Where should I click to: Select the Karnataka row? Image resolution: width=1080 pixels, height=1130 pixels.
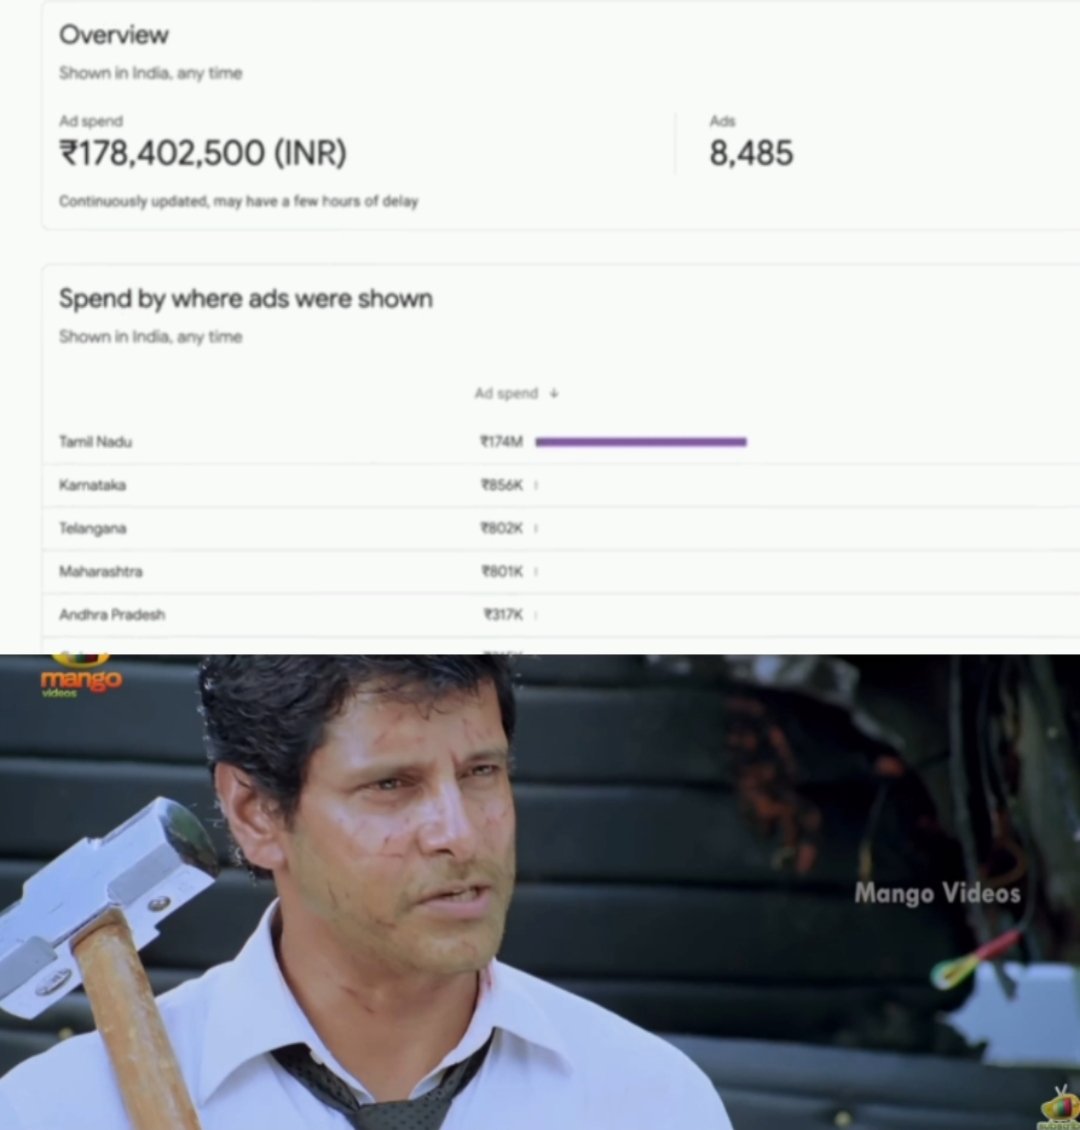click(561, 485)
